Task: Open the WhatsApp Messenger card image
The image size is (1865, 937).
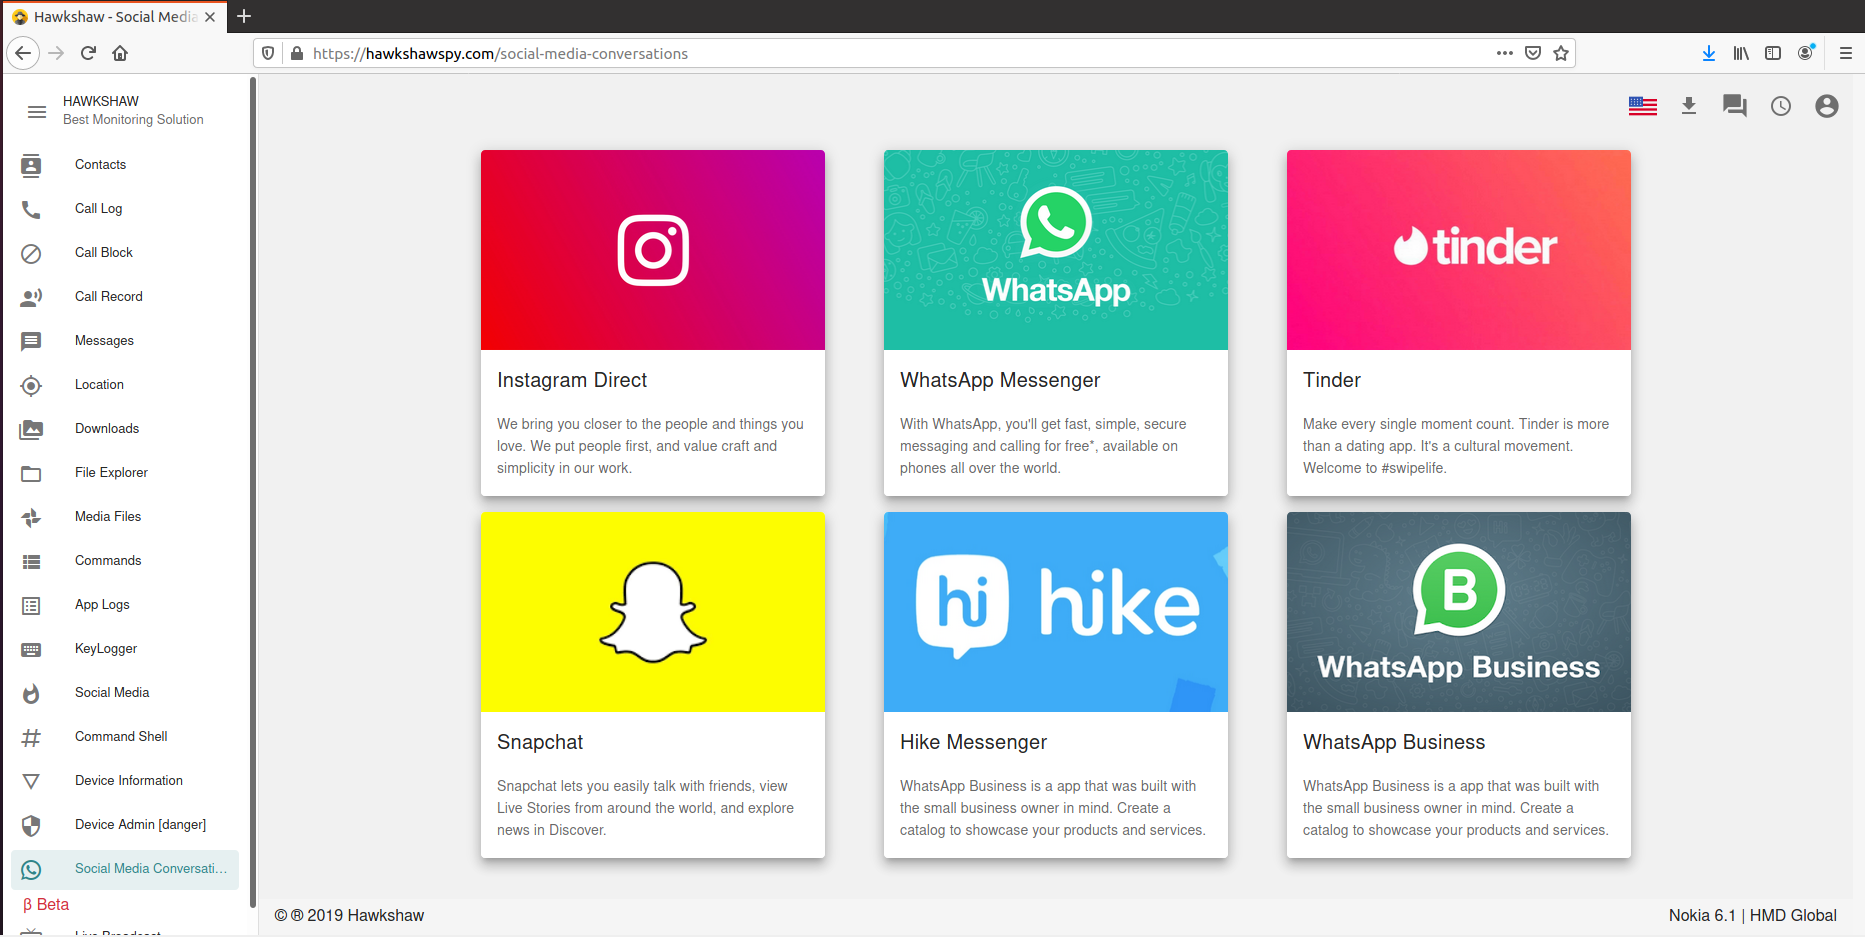Action: [1056, 250]
